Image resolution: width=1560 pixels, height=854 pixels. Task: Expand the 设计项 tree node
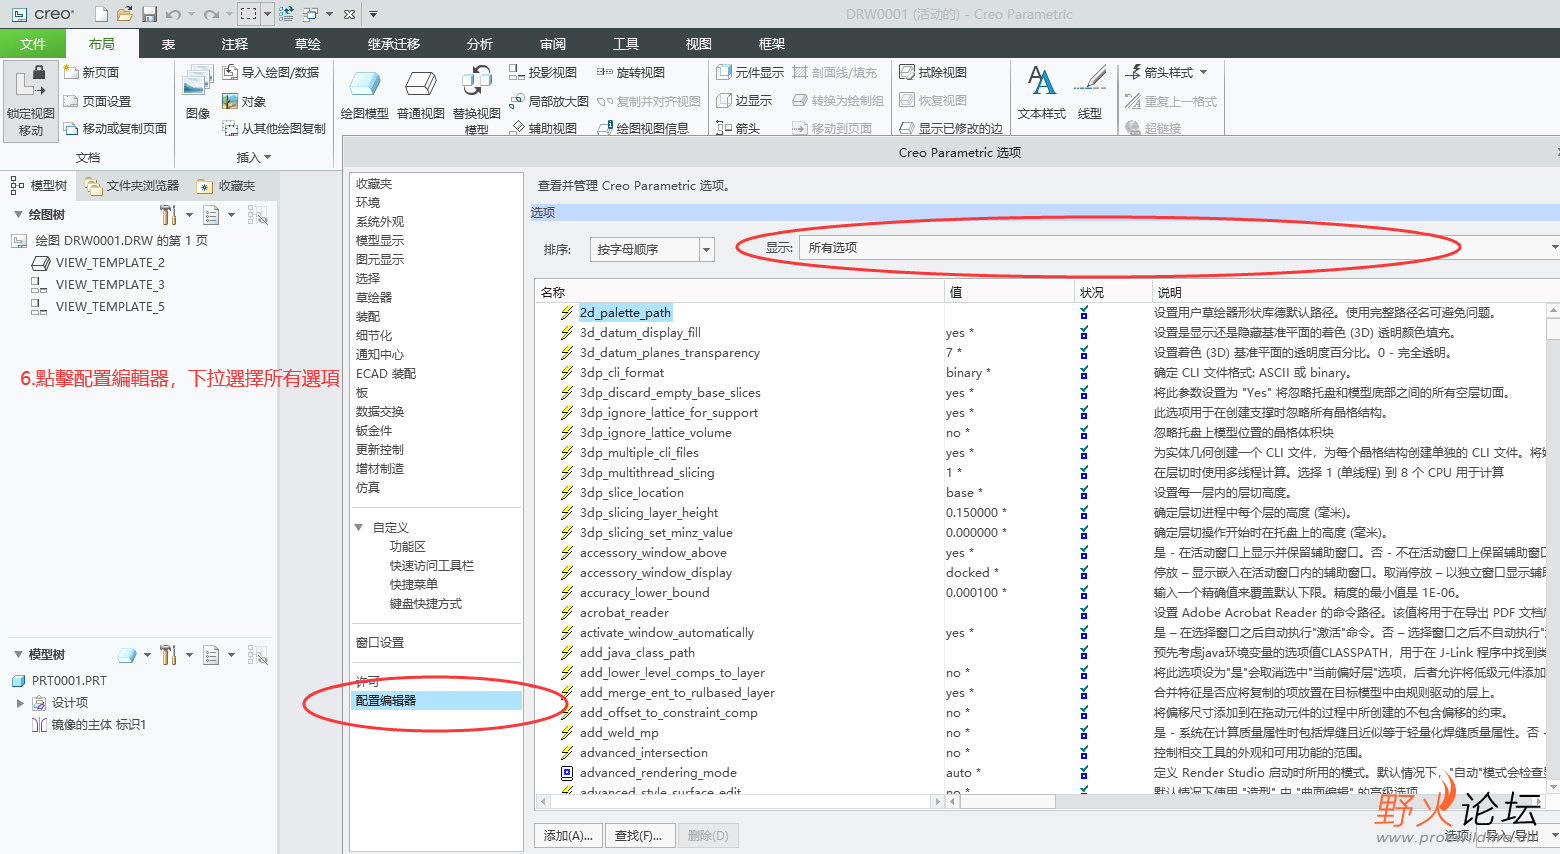[x=20, y=703]
